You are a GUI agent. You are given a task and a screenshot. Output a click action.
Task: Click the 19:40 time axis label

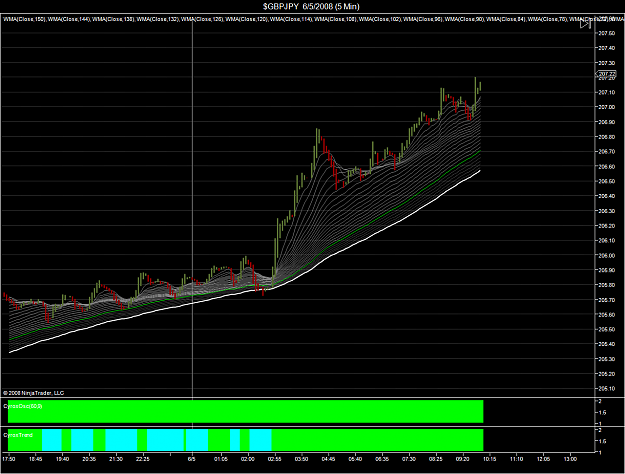click(62, 459)
